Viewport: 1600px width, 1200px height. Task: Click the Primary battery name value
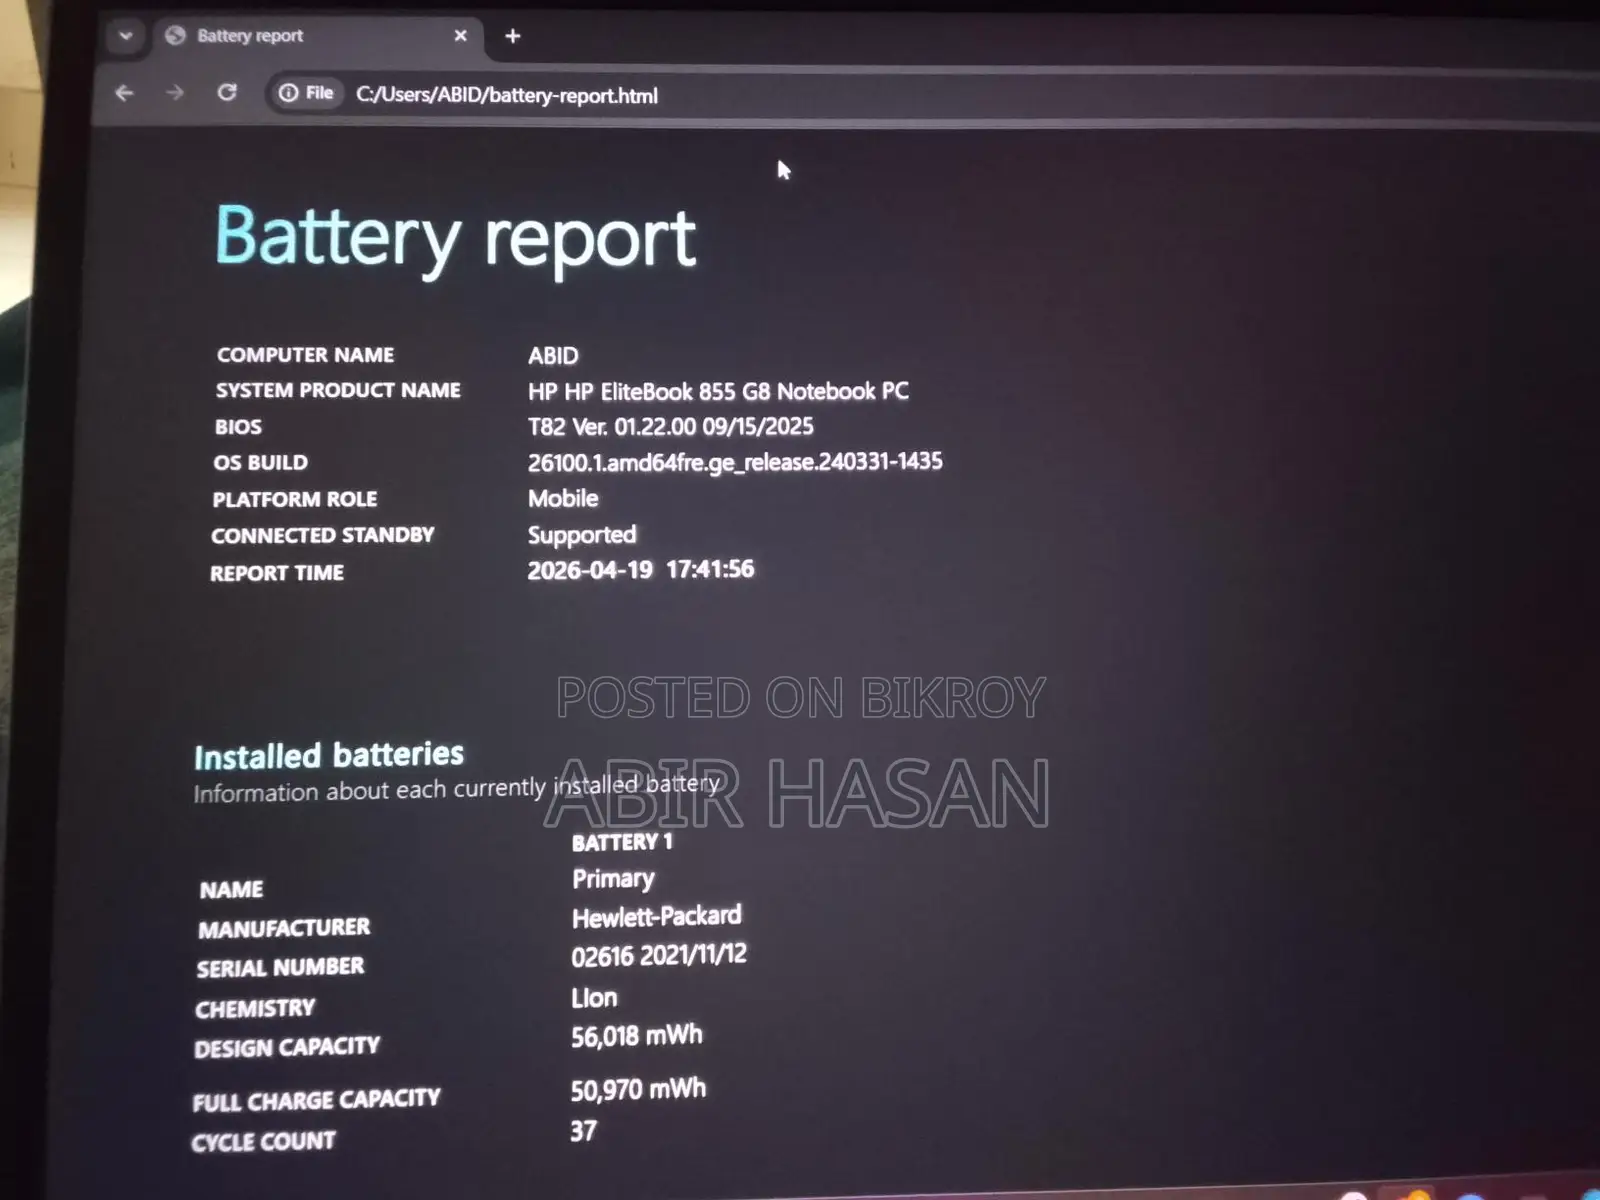[613, 879]
